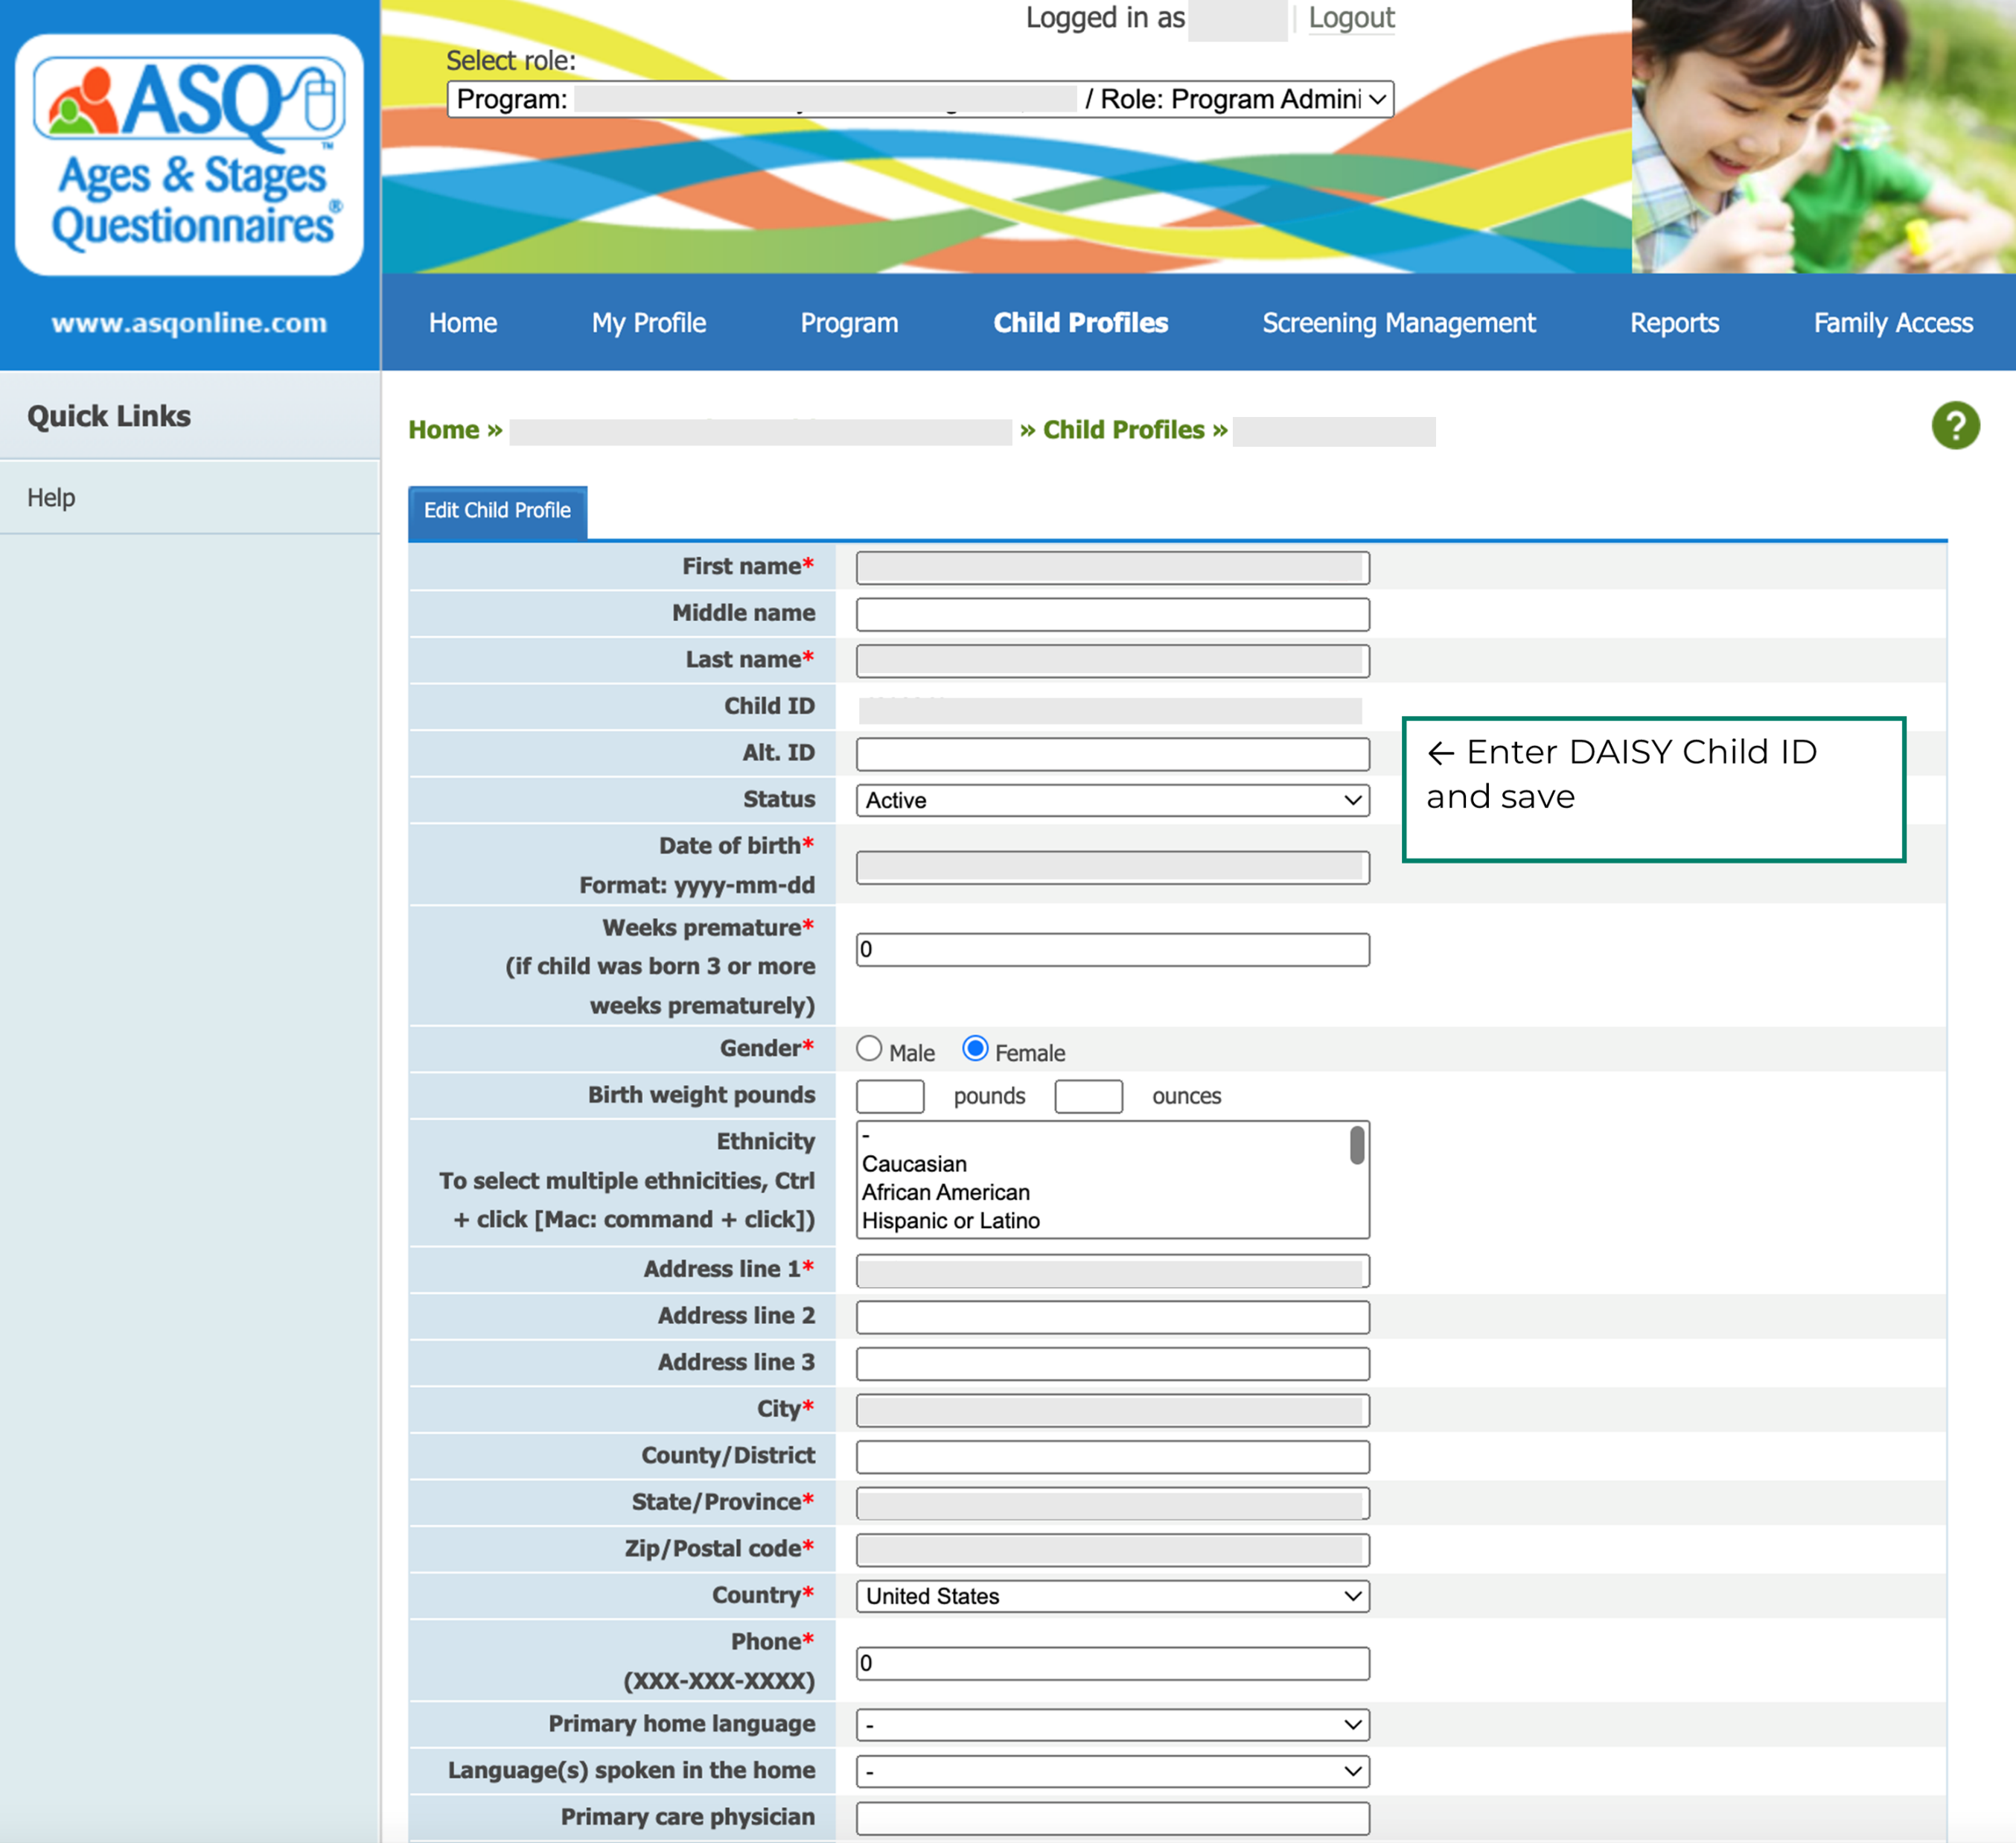Click the Home breadcrumb link
This screenshot has width=2016, height=1843.
coord(443,430)
